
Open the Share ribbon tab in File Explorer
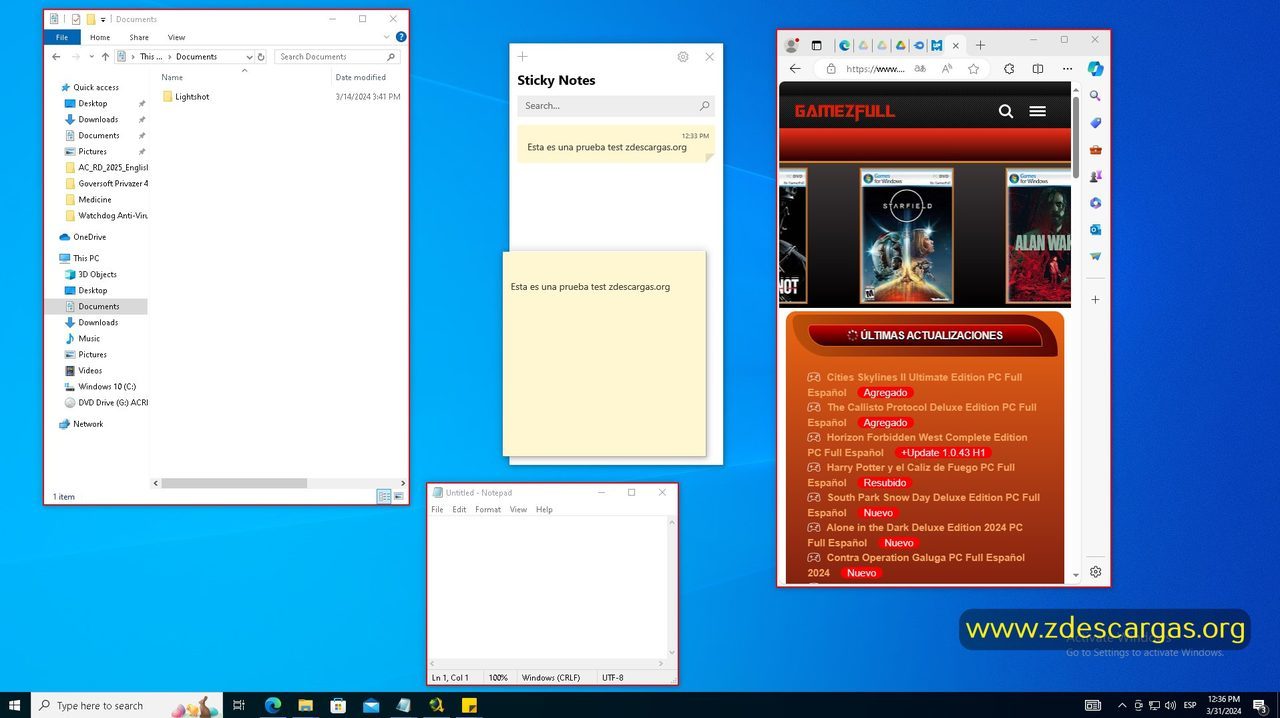click(x=139, y=37)
